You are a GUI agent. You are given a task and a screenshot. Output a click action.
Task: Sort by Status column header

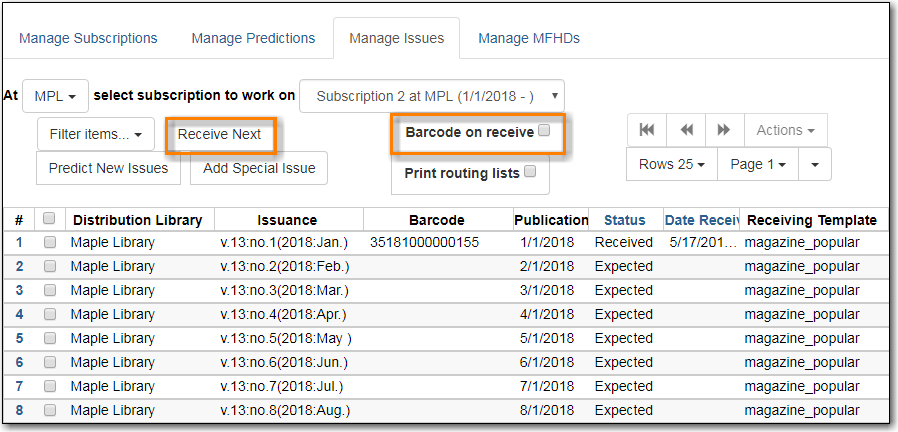(624, 220)
